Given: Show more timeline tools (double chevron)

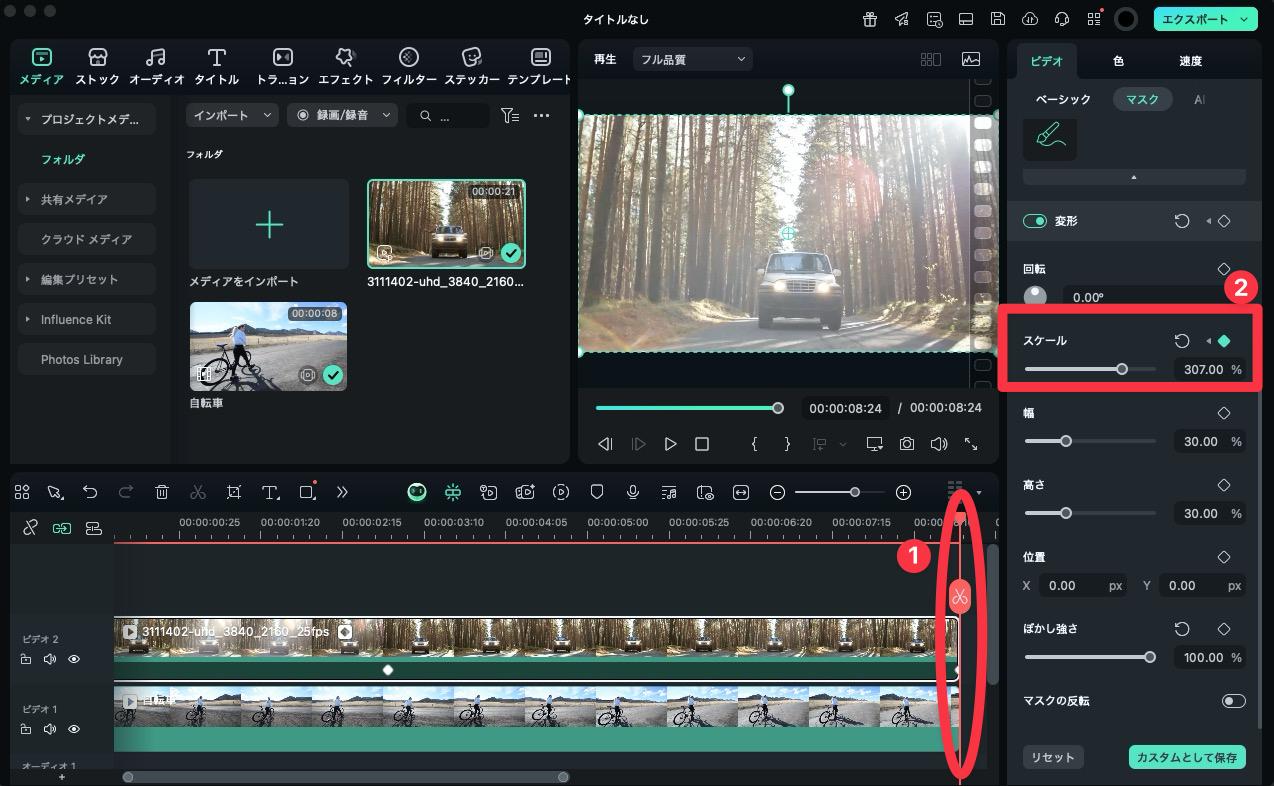Looking at the screenshot, I should point(342,492).
